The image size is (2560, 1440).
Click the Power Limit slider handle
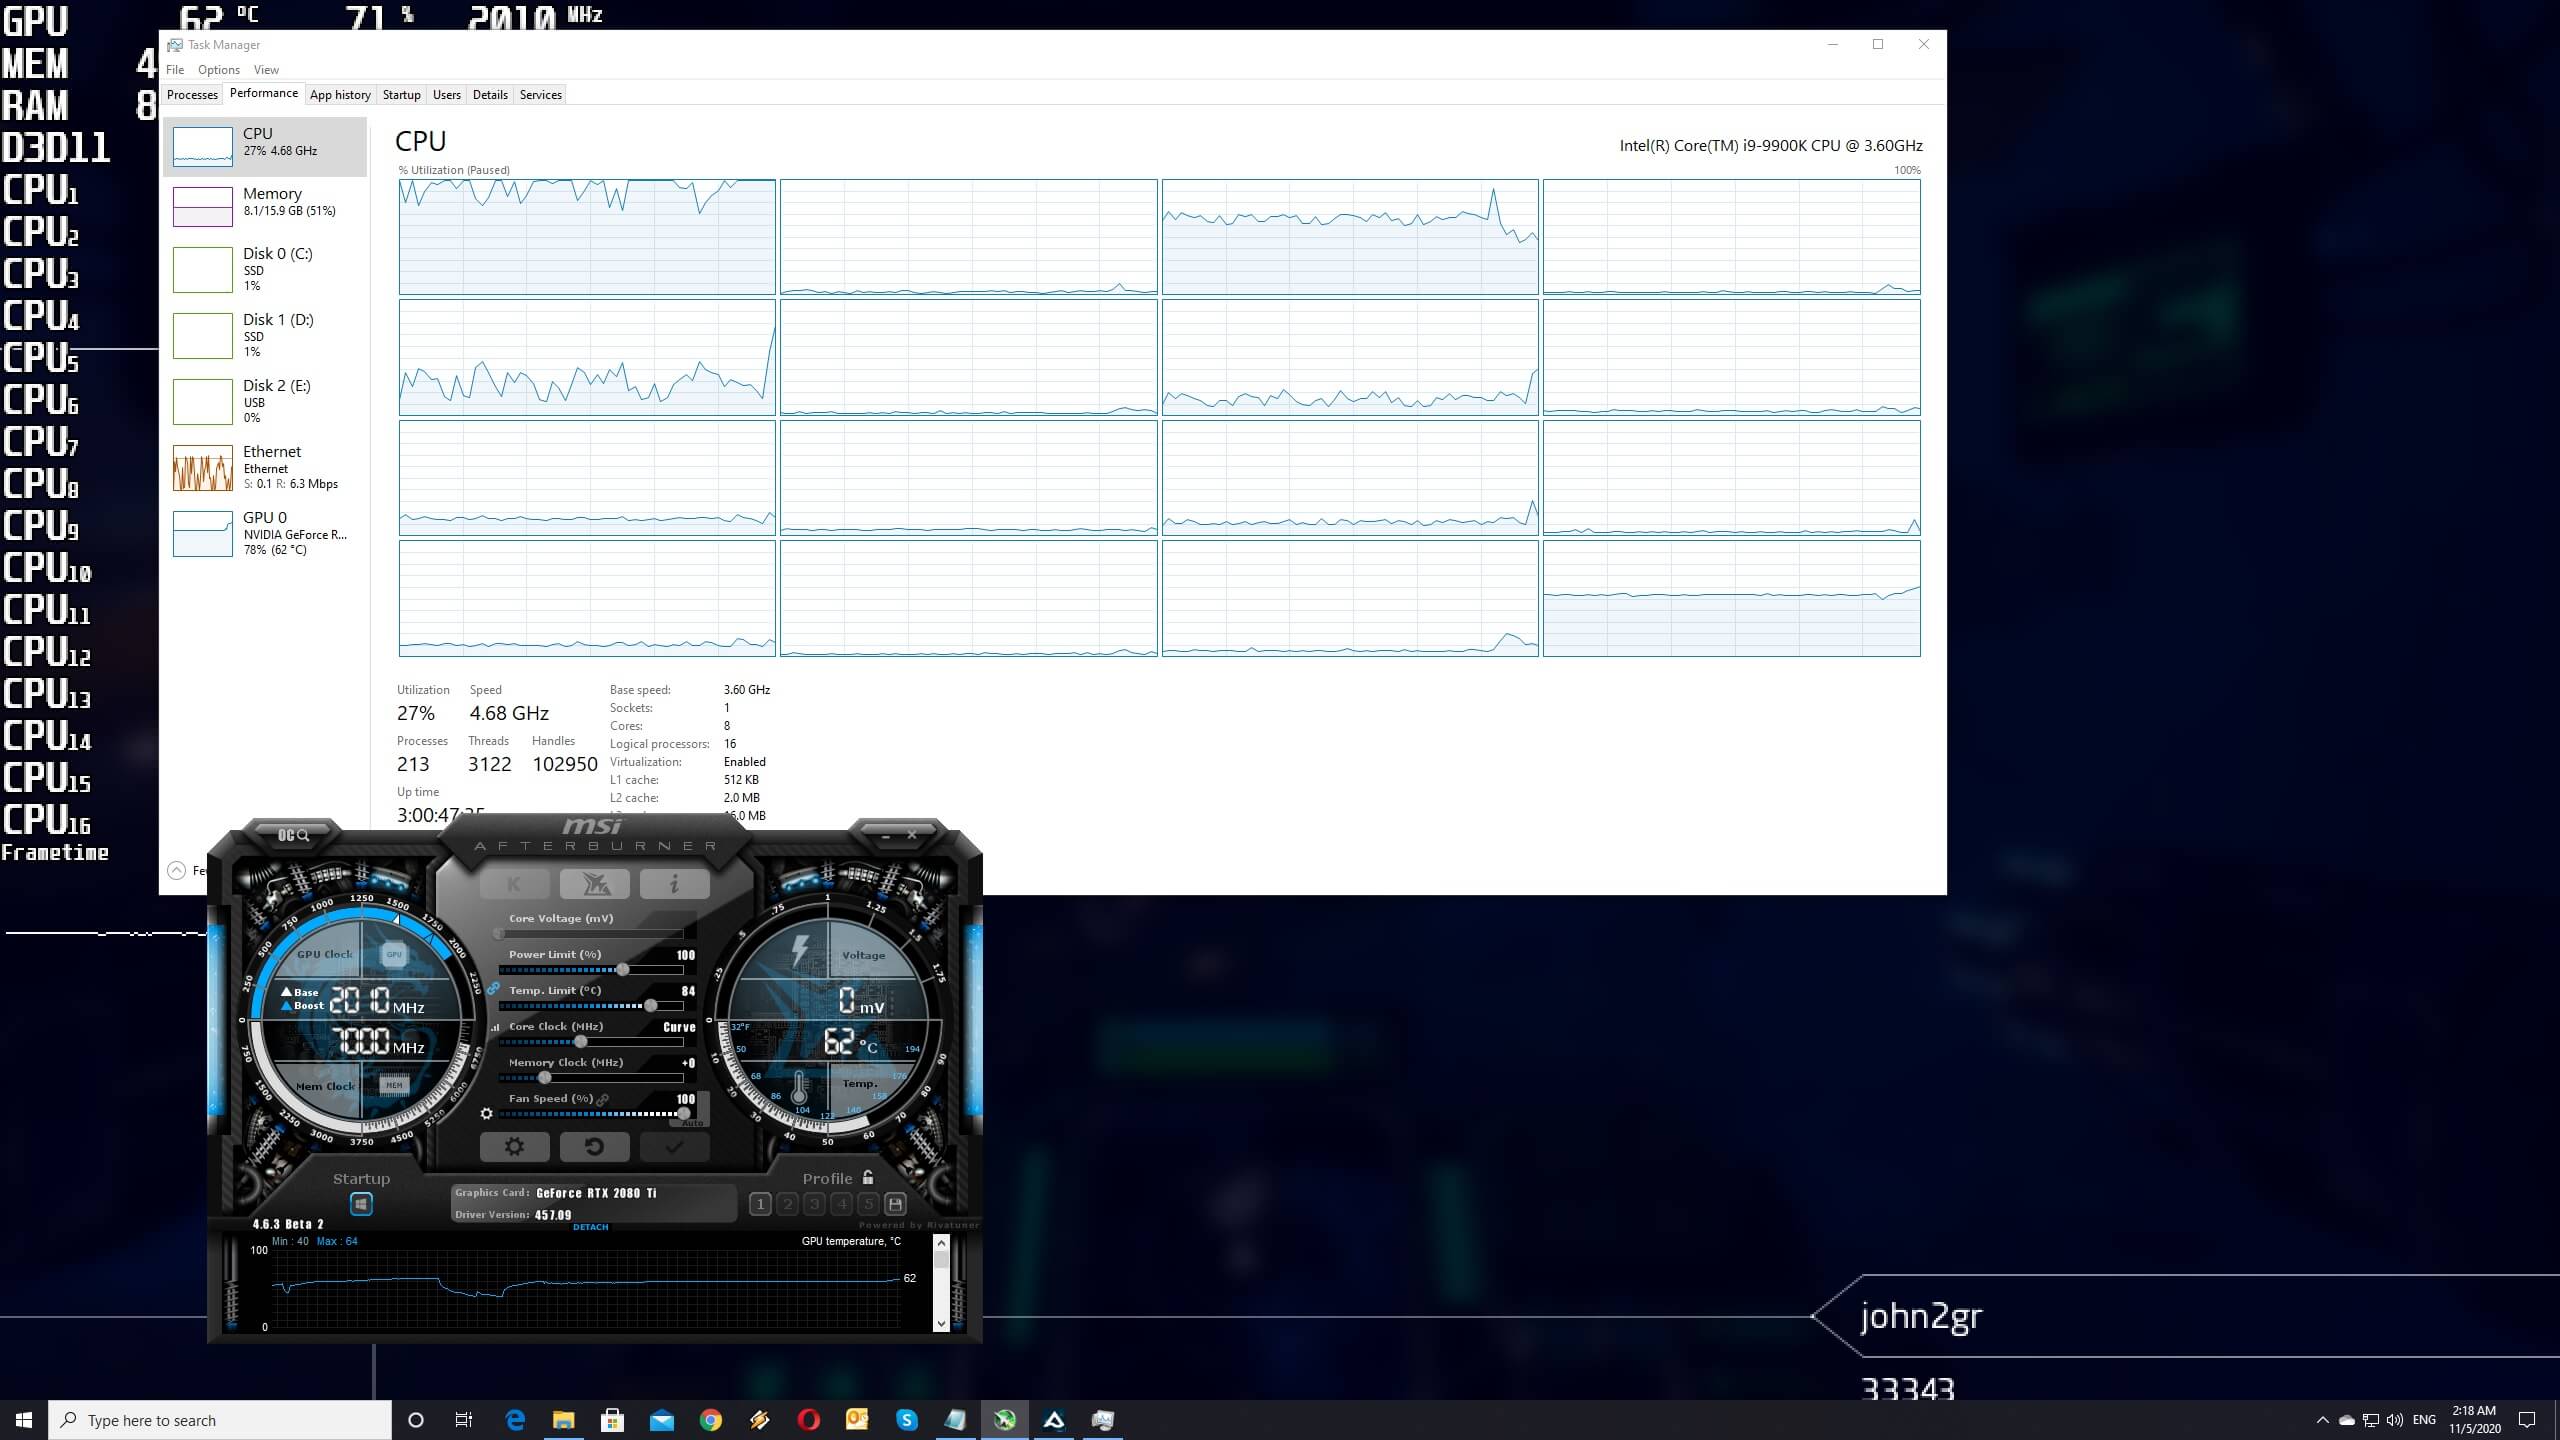(x=622, y=969)
